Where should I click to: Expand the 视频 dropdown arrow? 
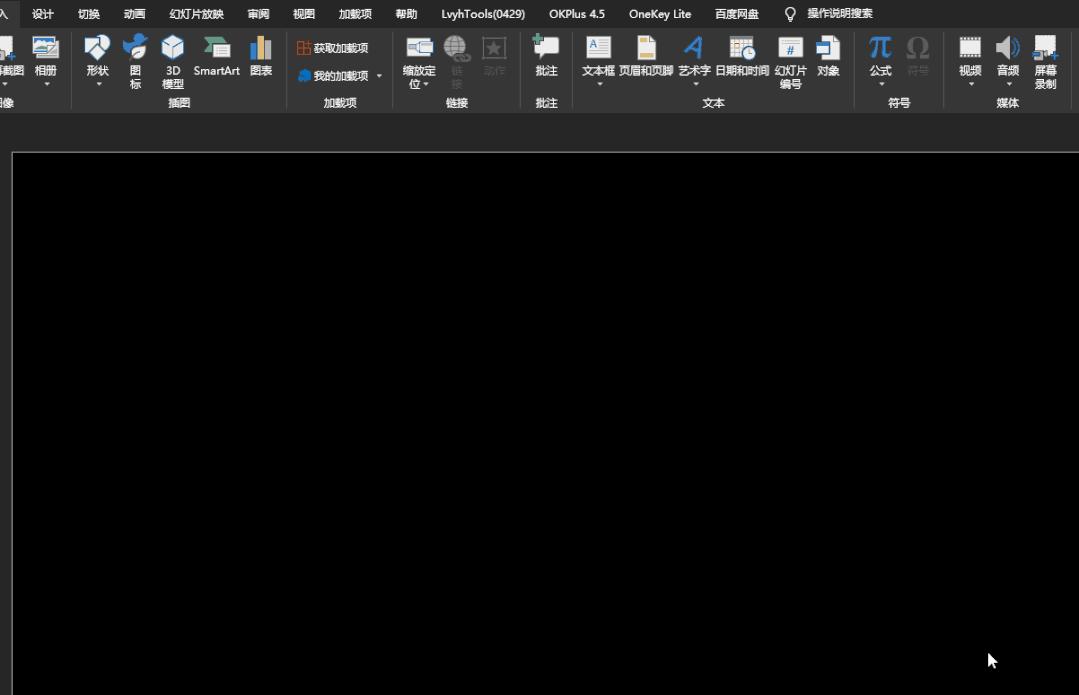click(x=971, y=85)
